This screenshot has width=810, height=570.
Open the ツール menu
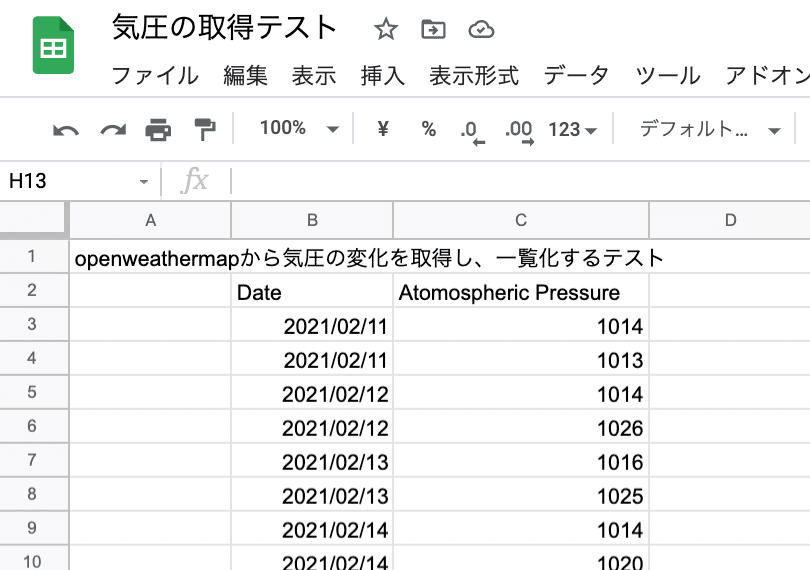pyautogui.click(x=668, y=75)
